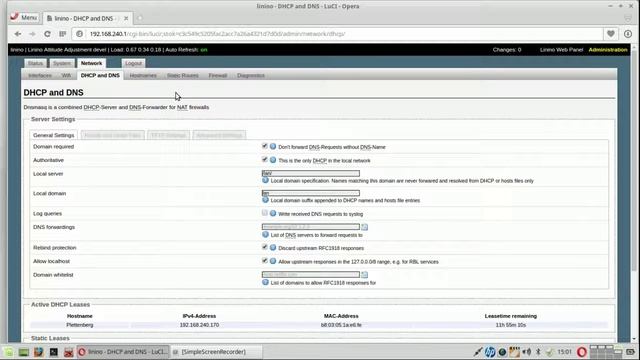Focus the Domain whitelist input field
640x360 pixels.
pos(311,274)
